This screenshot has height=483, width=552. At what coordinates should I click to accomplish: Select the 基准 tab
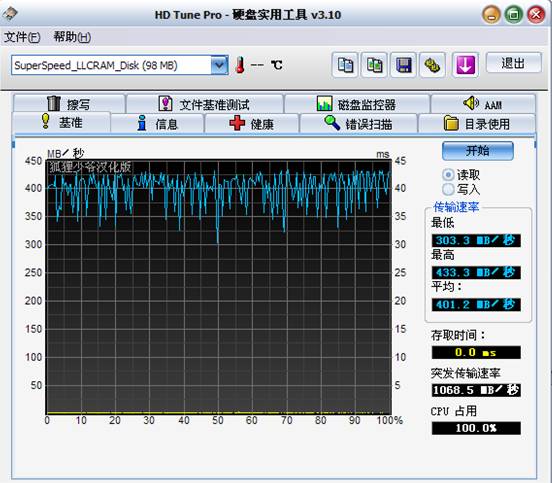point(62,122)
